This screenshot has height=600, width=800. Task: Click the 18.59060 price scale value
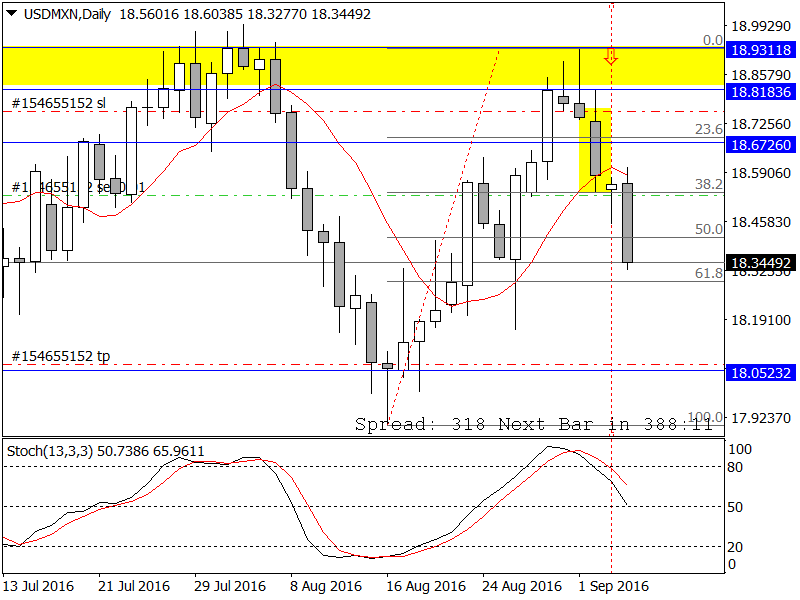coord(761,173)
